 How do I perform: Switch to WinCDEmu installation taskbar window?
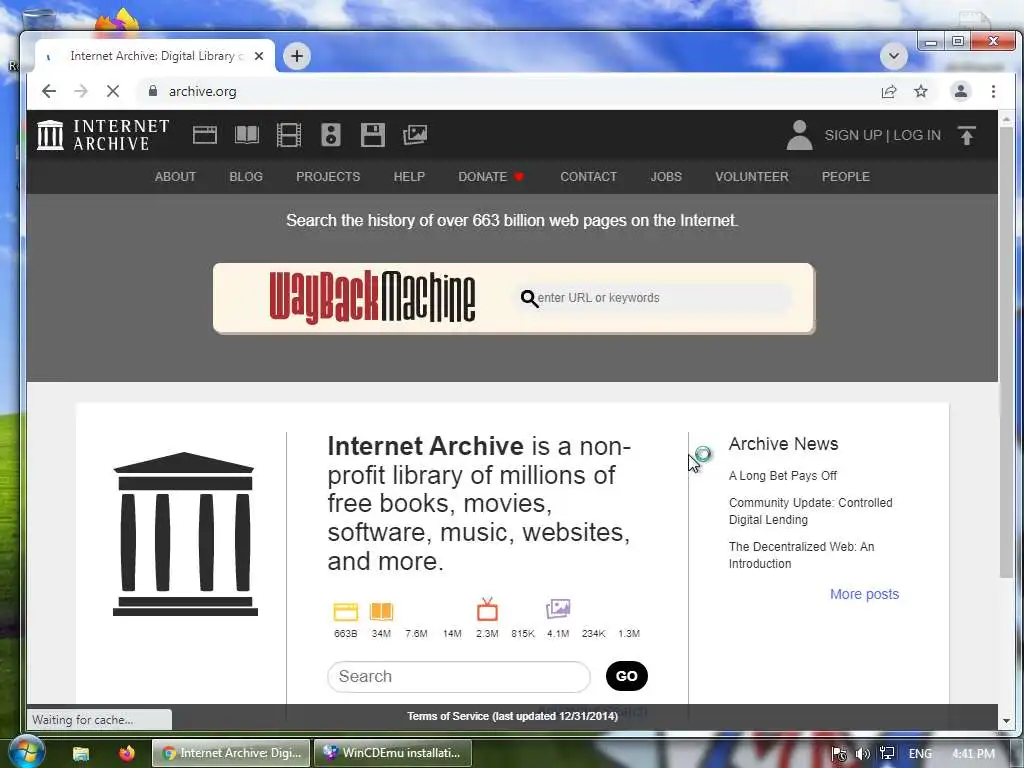(392, 753)
